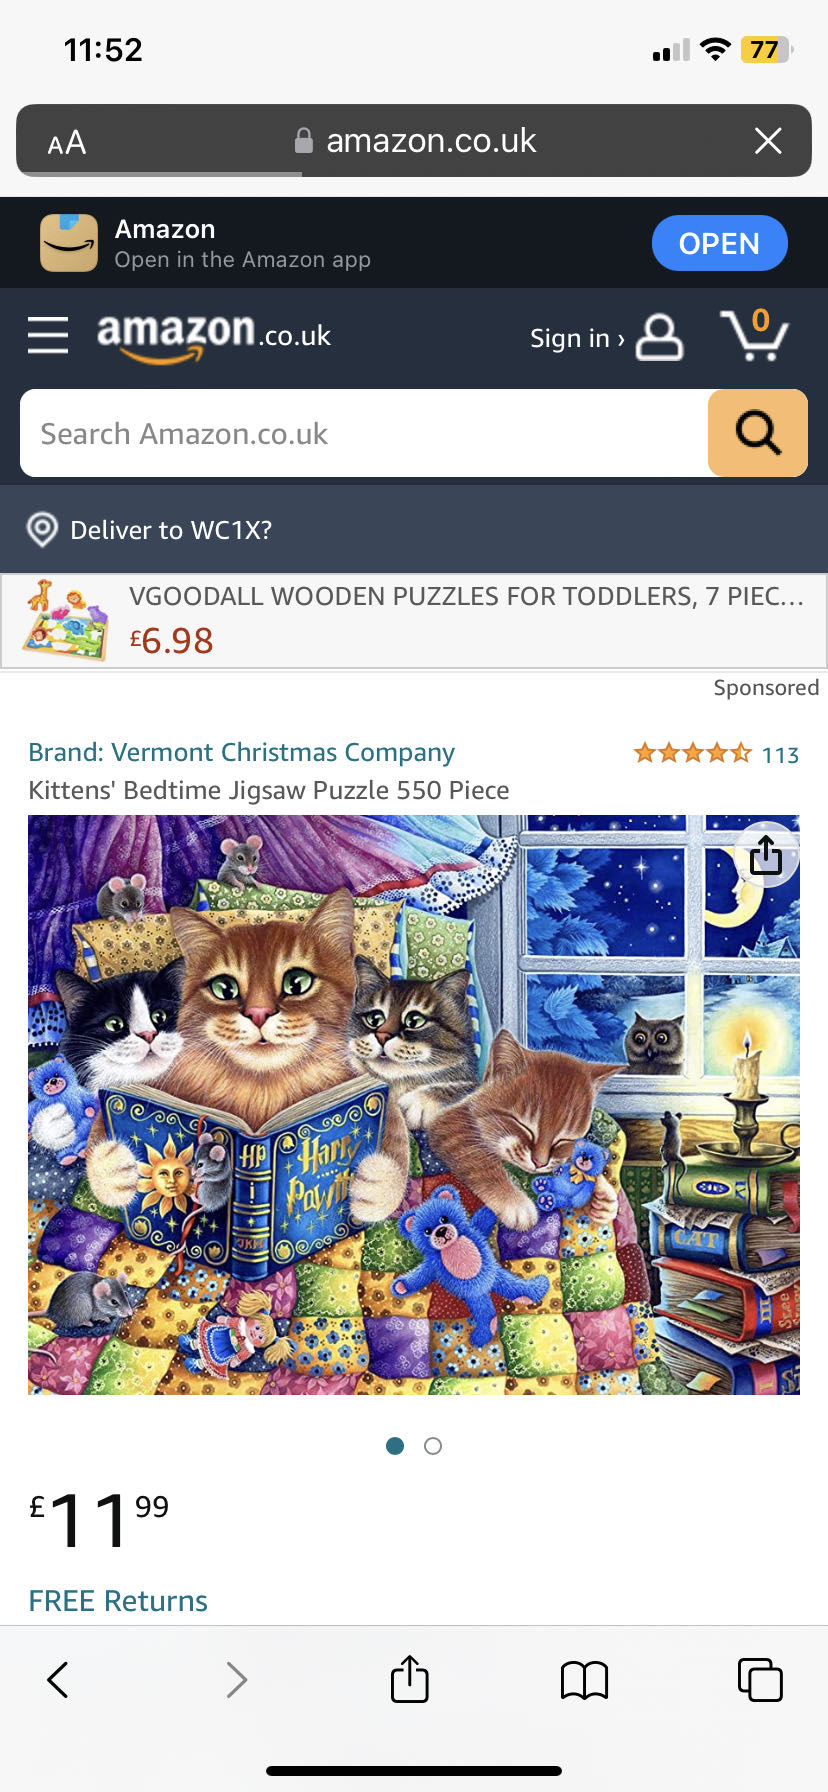Screen dimensions: 828x1792
Task: Tap FREE Returns link
Action: pos(118,1600)
